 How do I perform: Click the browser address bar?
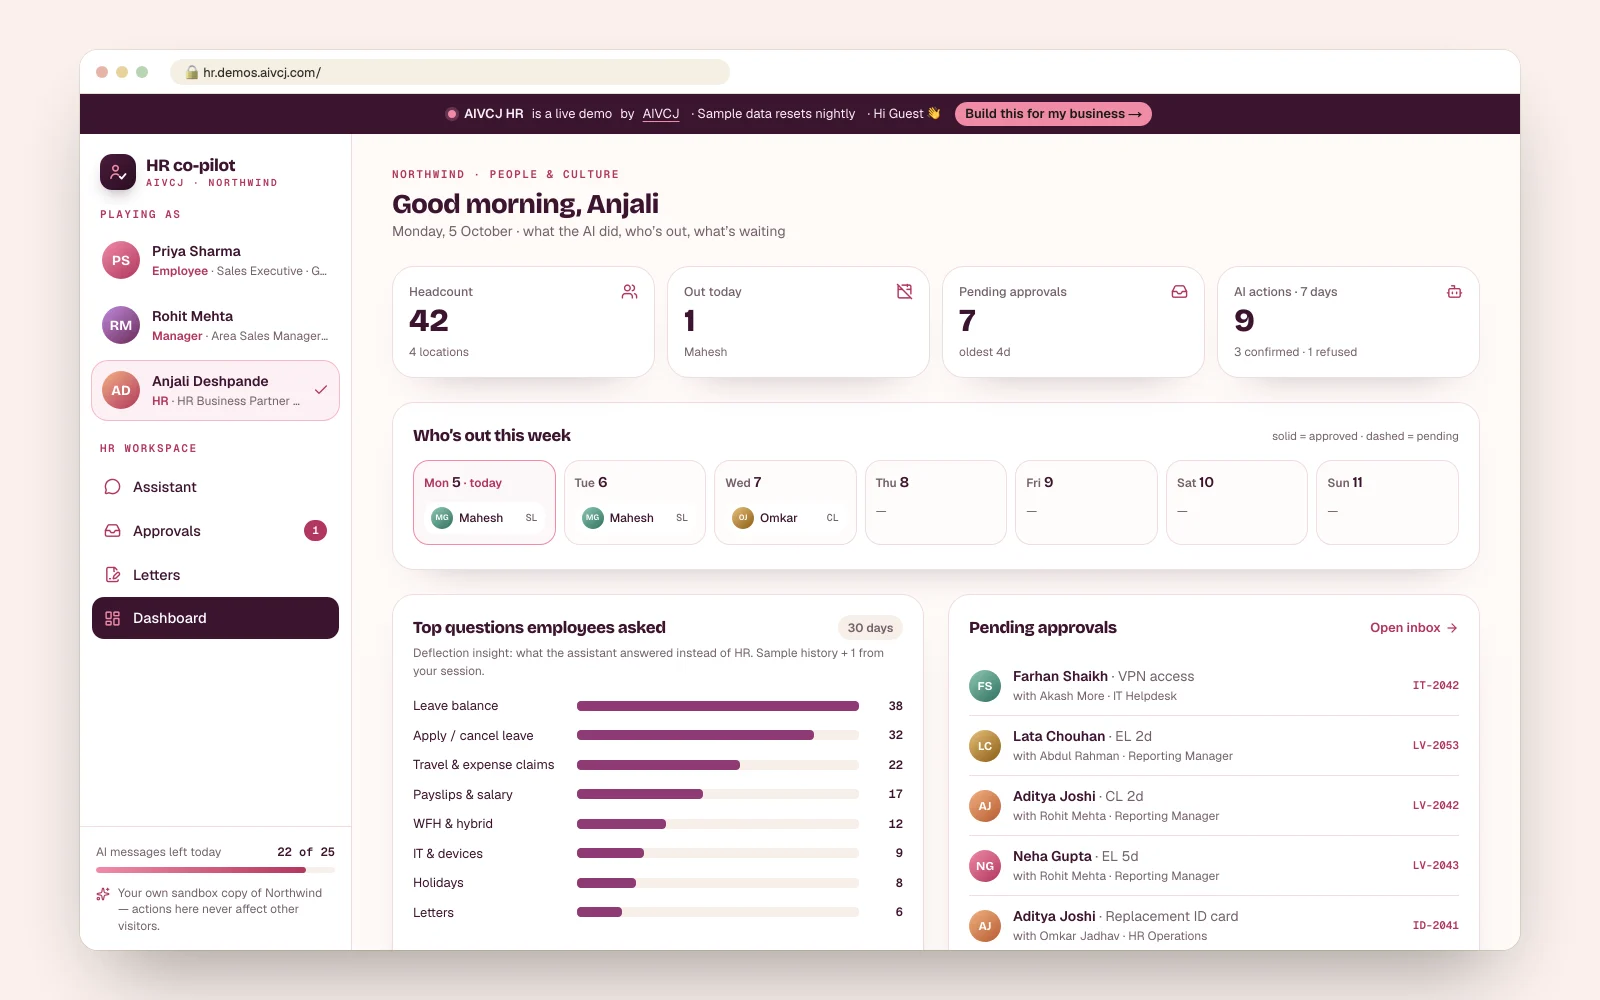pyautogui.click(x=450, y=72)
